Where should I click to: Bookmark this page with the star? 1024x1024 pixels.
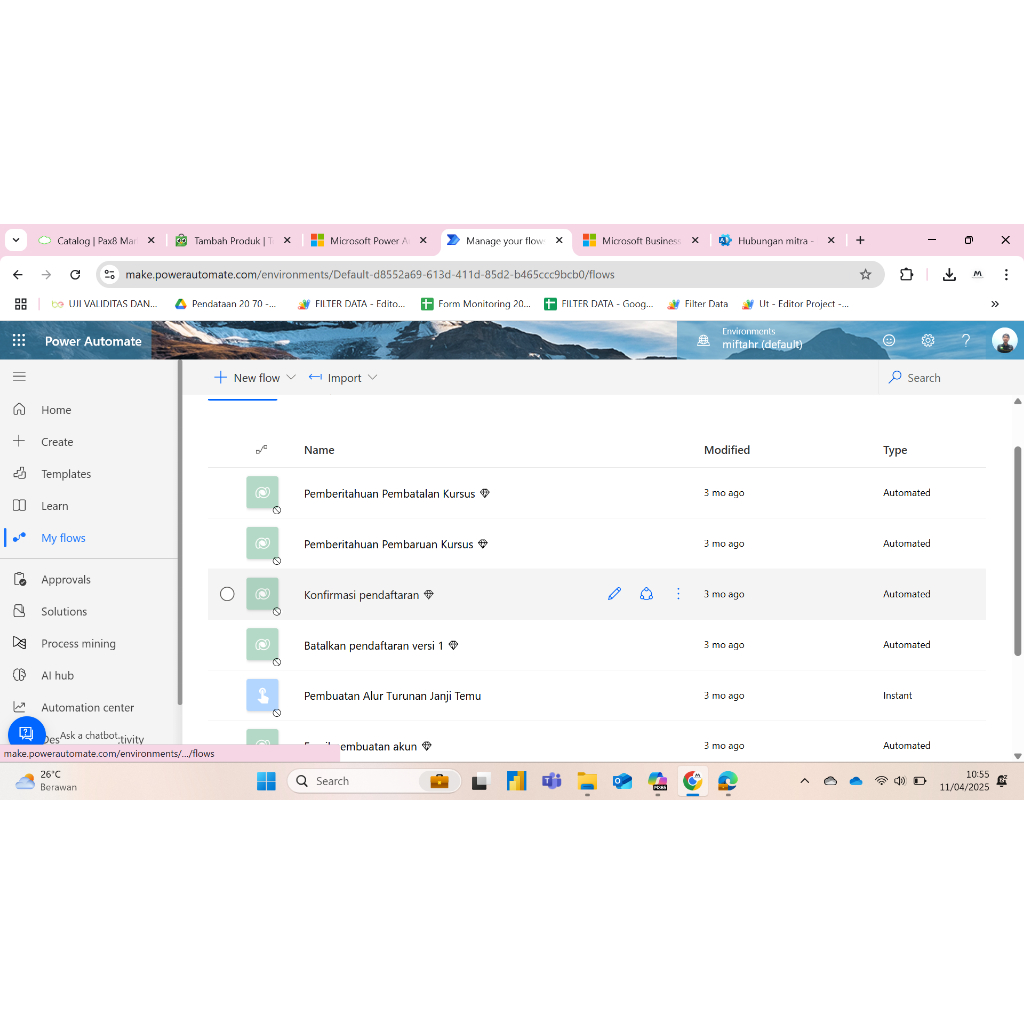(x=865, y=274)
